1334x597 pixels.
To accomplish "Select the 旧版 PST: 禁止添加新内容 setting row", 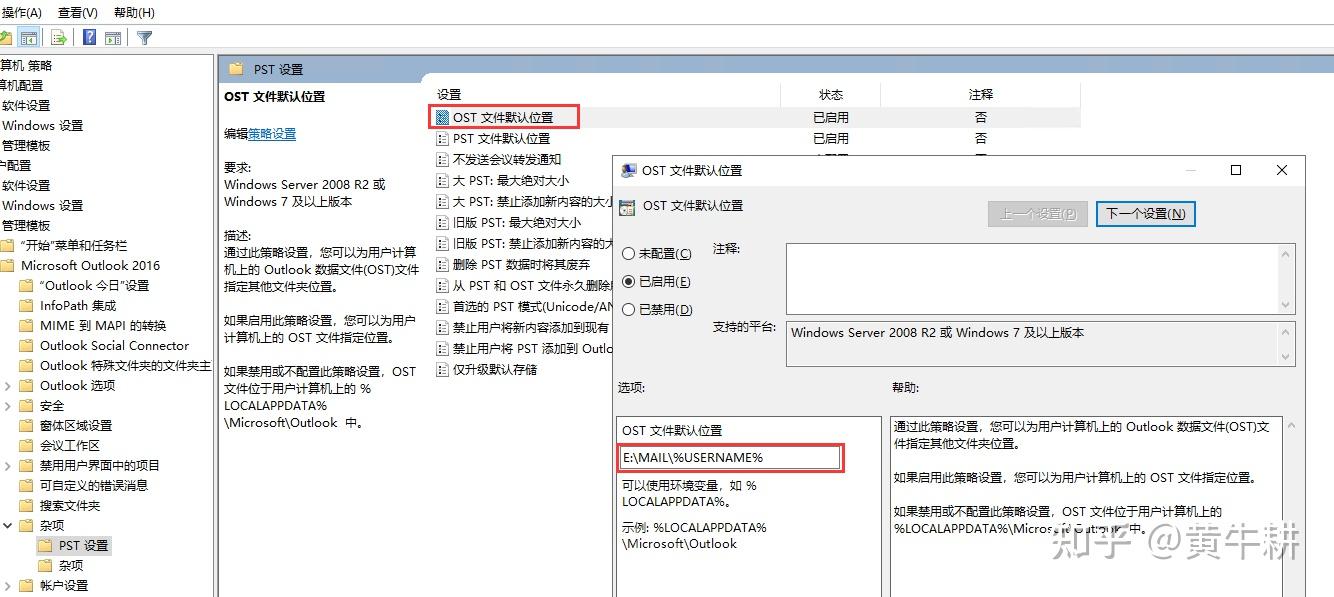I will point(532,244).
